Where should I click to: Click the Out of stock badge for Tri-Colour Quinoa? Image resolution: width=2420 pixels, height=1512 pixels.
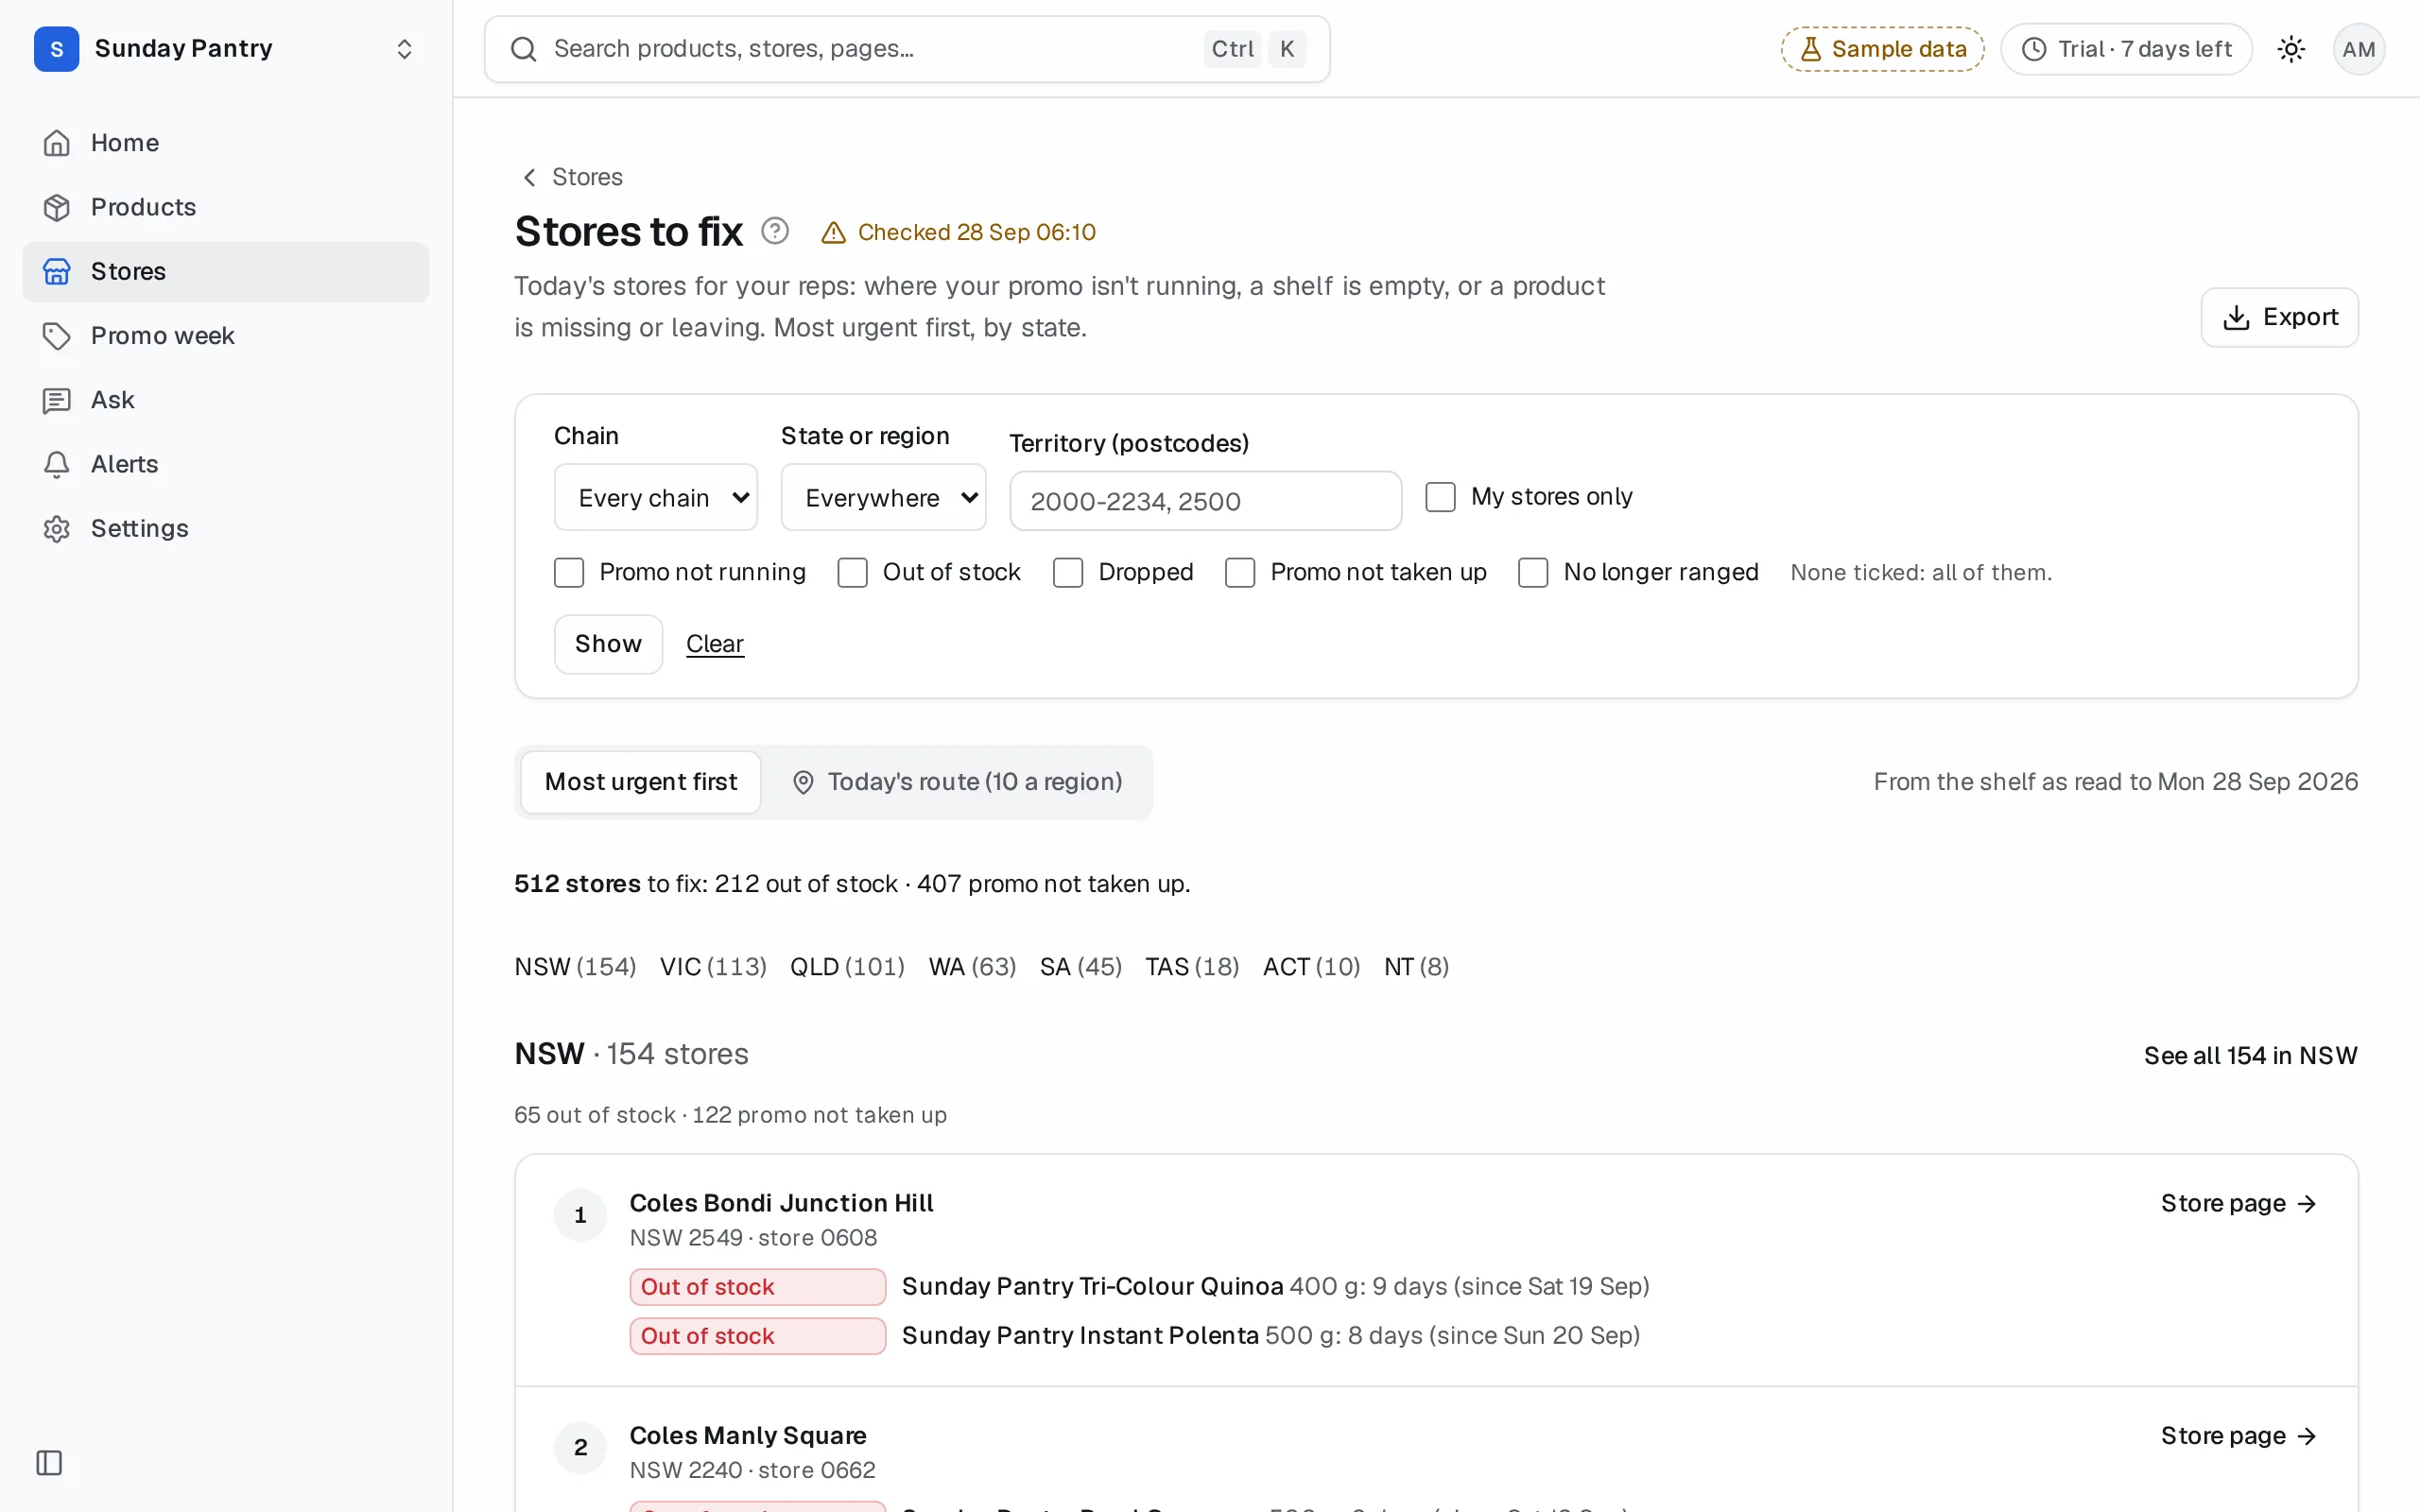coord(757,1287)
